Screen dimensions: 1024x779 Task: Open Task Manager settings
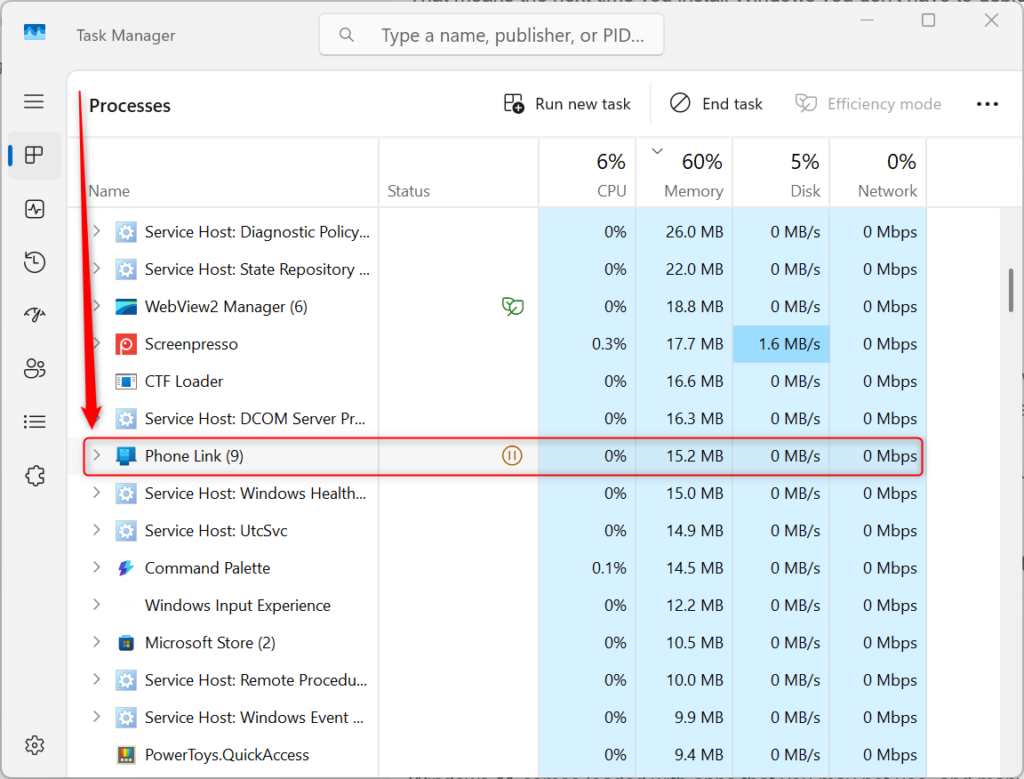[x=34, y=745]
